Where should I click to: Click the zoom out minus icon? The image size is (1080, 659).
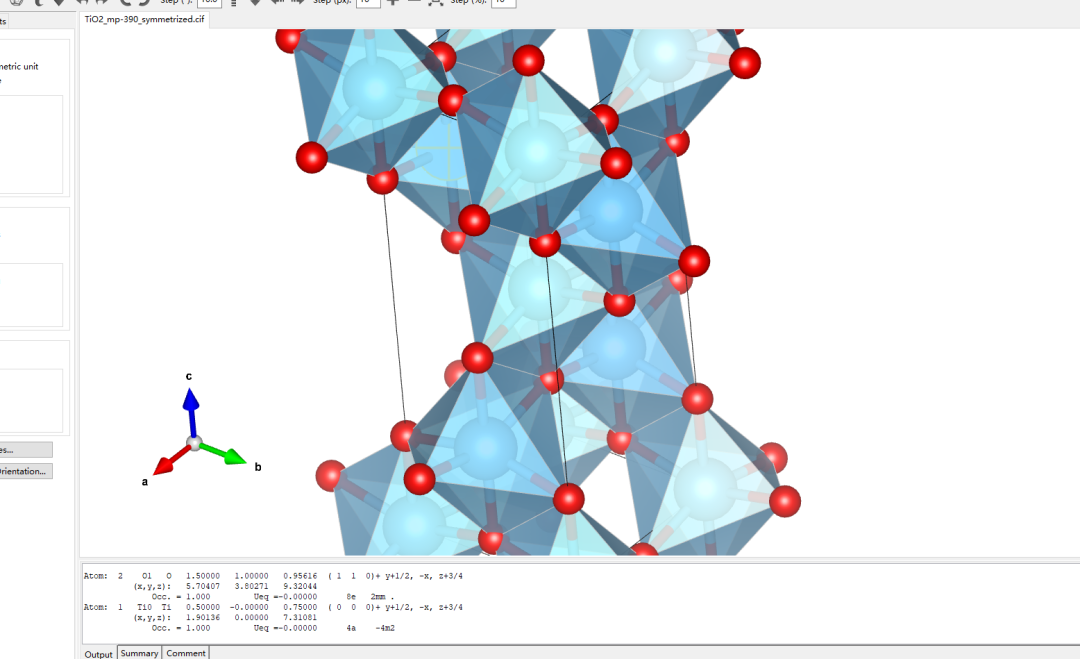pyautogui.click(x=414, y=2)
